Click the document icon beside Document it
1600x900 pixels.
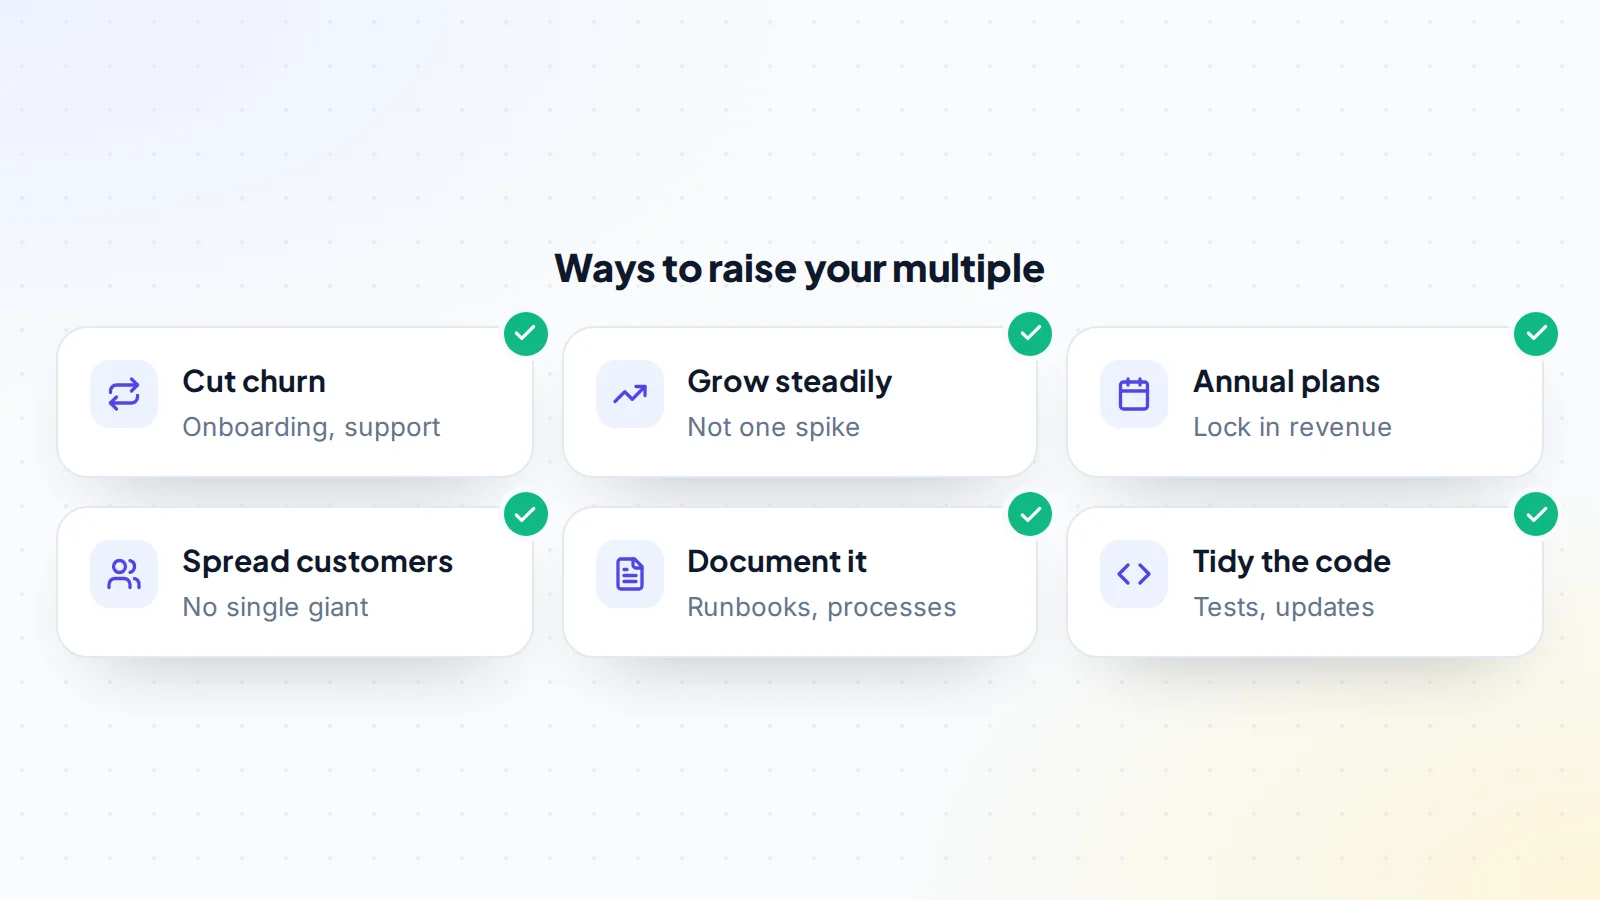click(630, 574)
